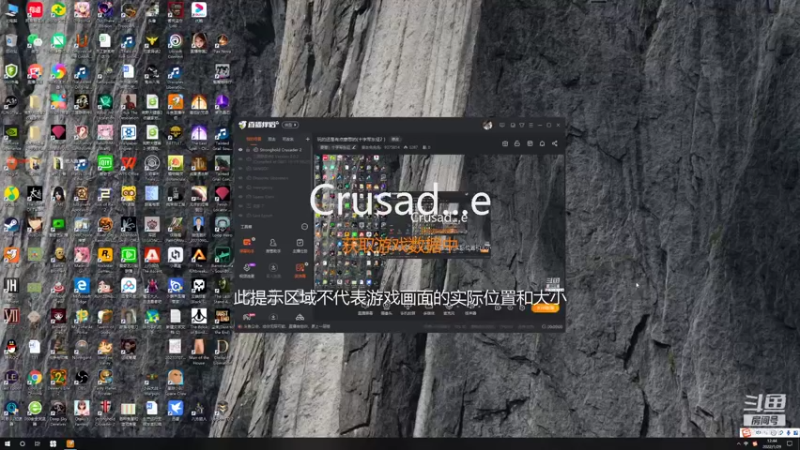Toggle visibility of the Last Epoch source
800x450 pixels.
[240, 215]
